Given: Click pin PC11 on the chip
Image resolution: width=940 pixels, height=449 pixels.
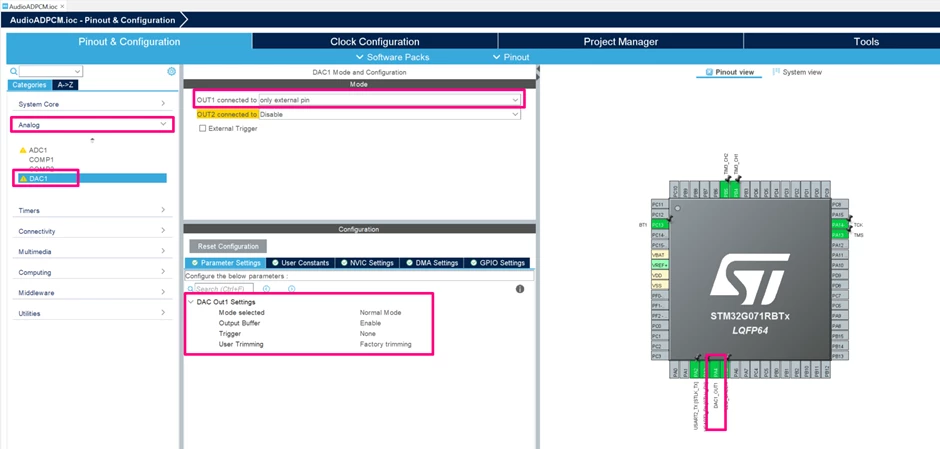Looking at the screenshot, I should point(659,204).
